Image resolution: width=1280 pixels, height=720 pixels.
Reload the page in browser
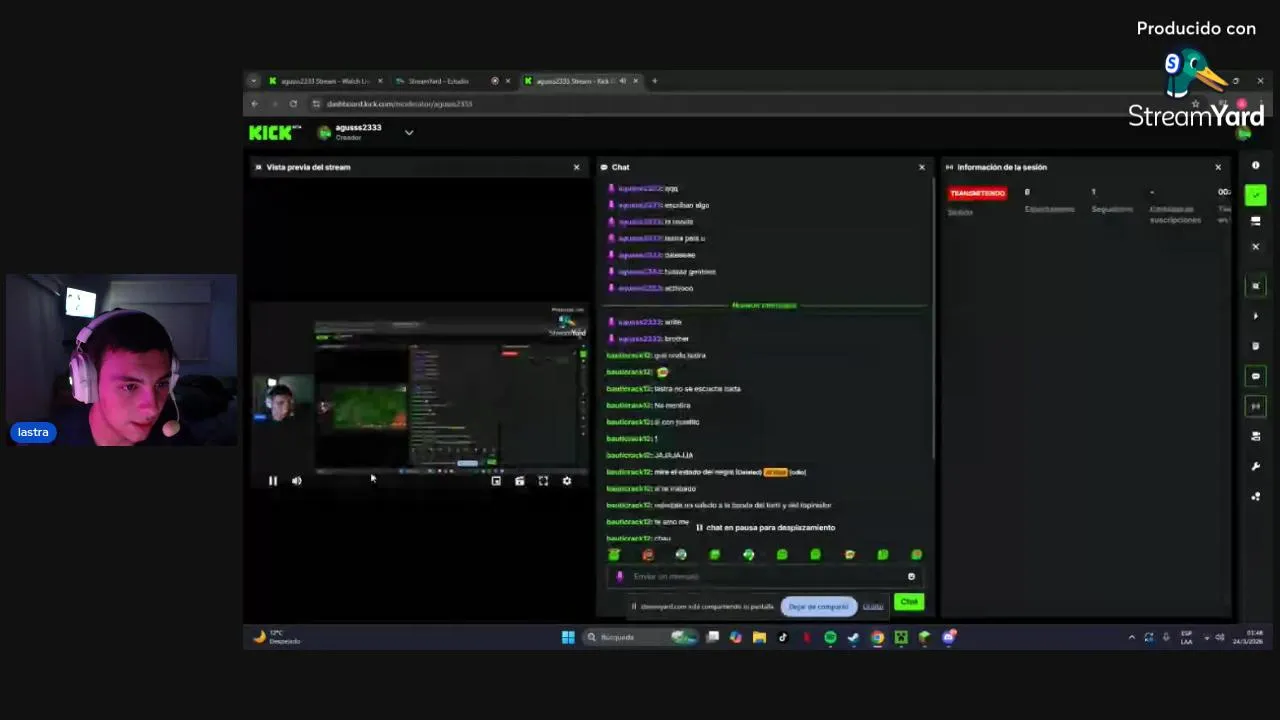pyautogui.click(x=293, y=104)
